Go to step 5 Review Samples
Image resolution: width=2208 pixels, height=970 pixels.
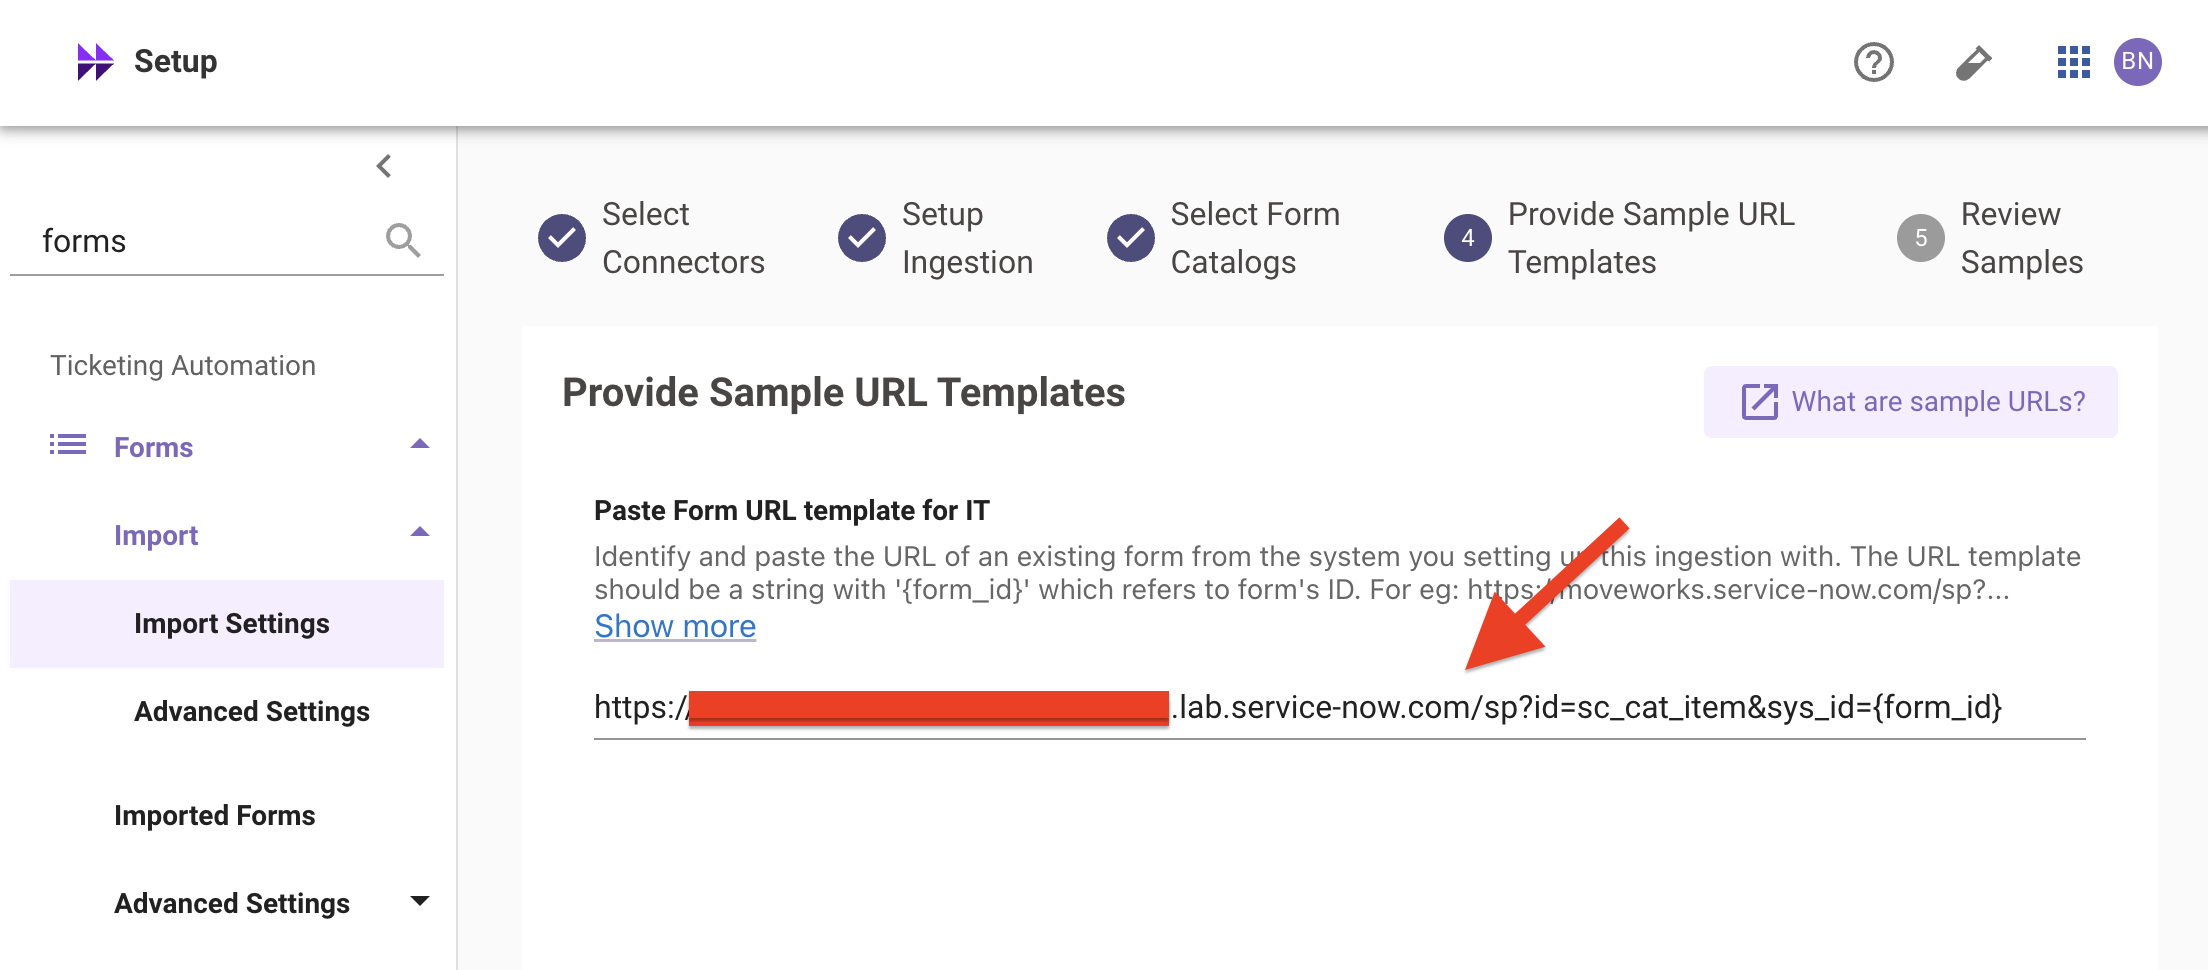pos(1990,238)
